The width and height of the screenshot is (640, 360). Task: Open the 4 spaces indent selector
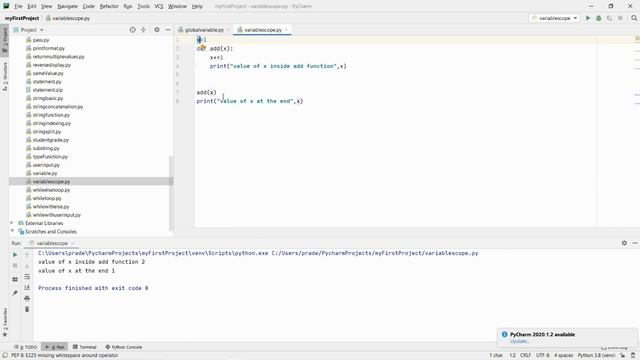click(563, 356)
